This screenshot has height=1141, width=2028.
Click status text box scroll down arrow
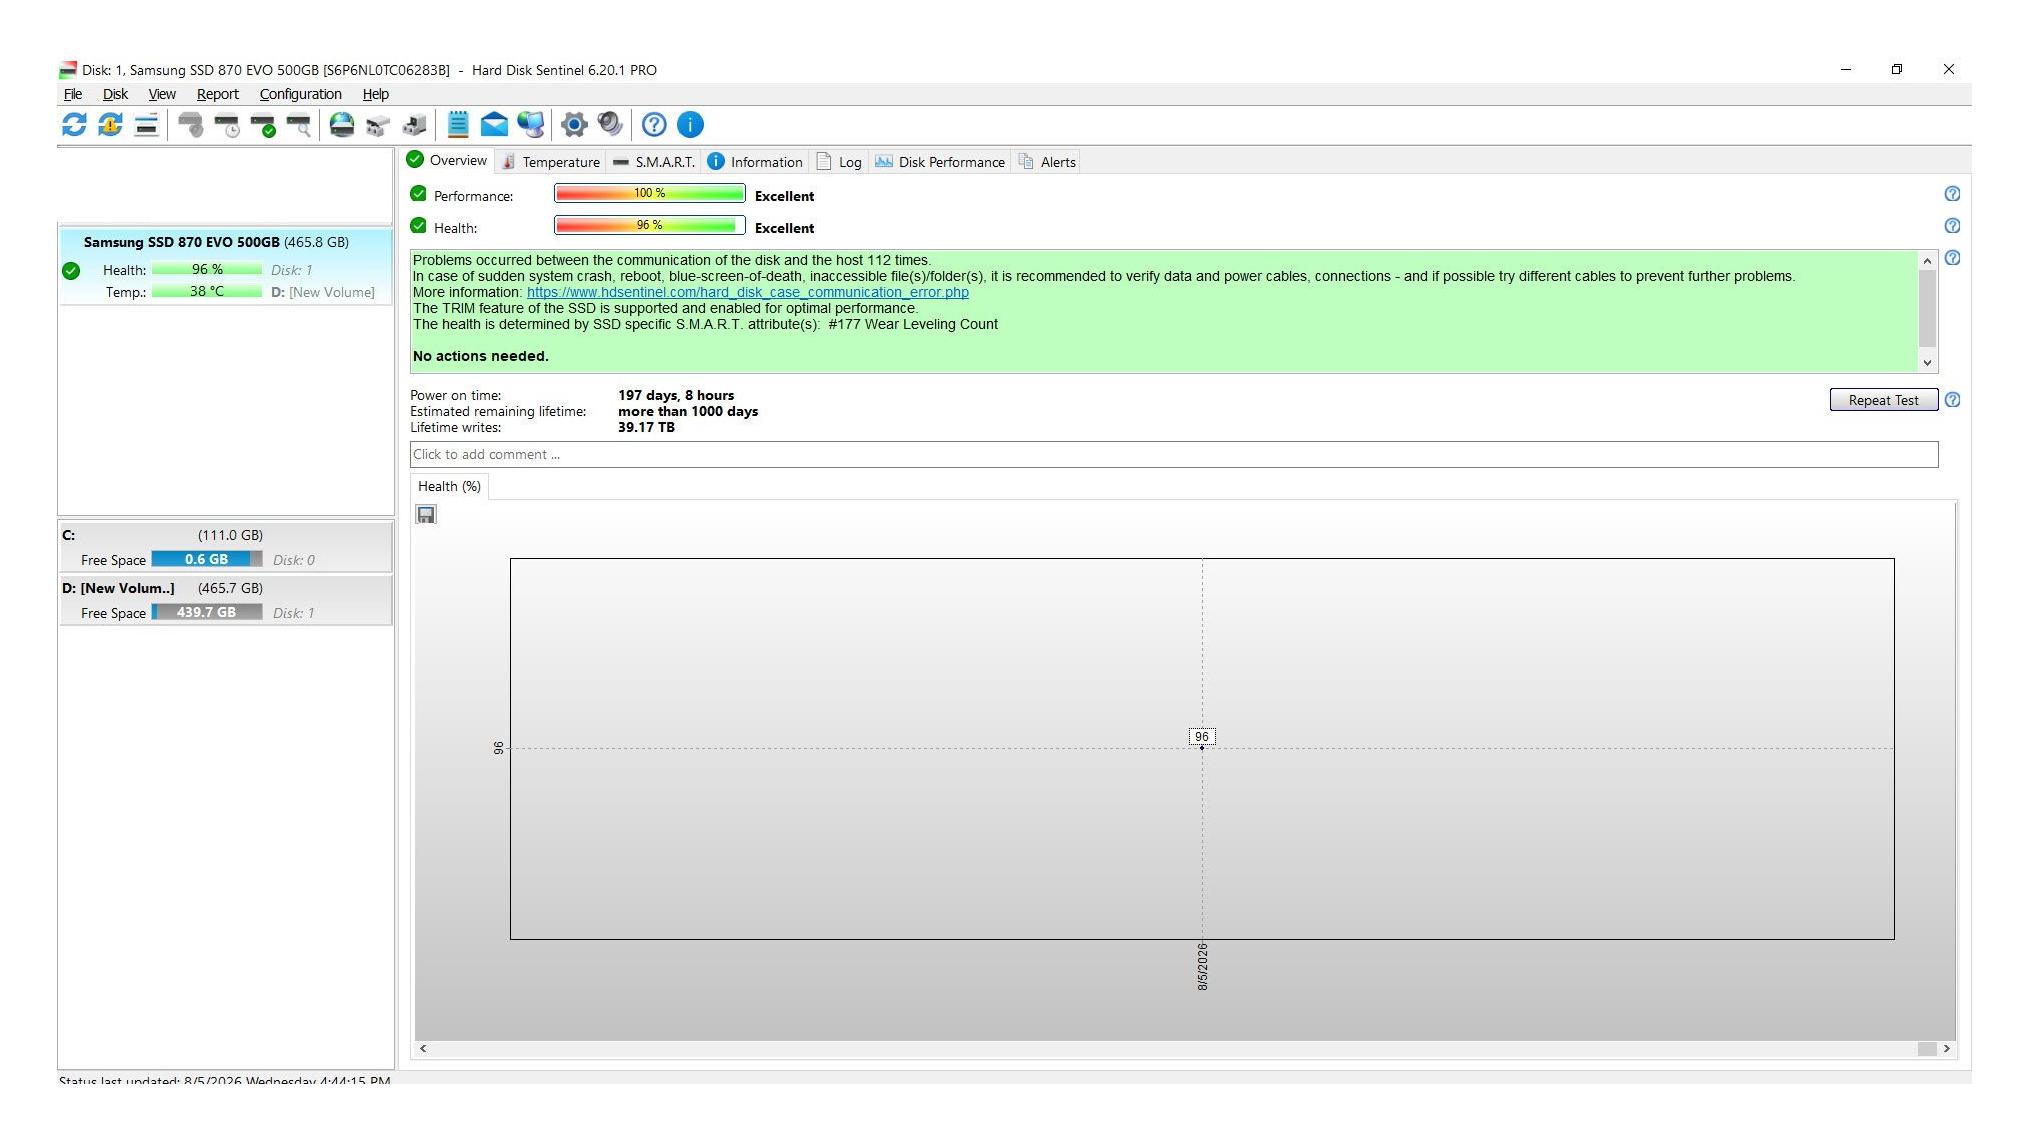1927,363
